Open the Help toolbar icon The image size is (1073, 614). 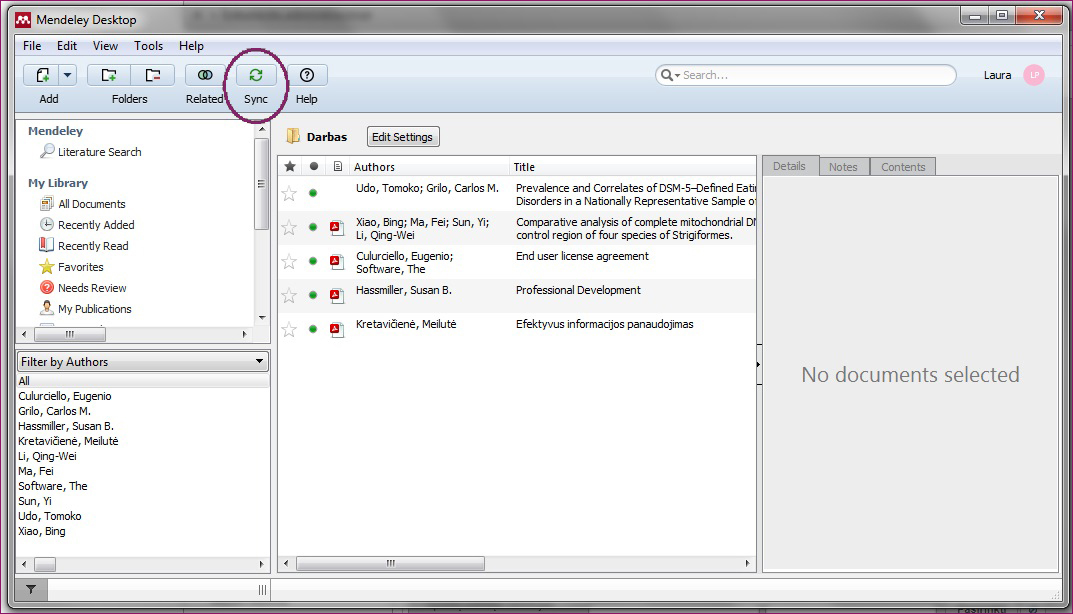[307, 75]
